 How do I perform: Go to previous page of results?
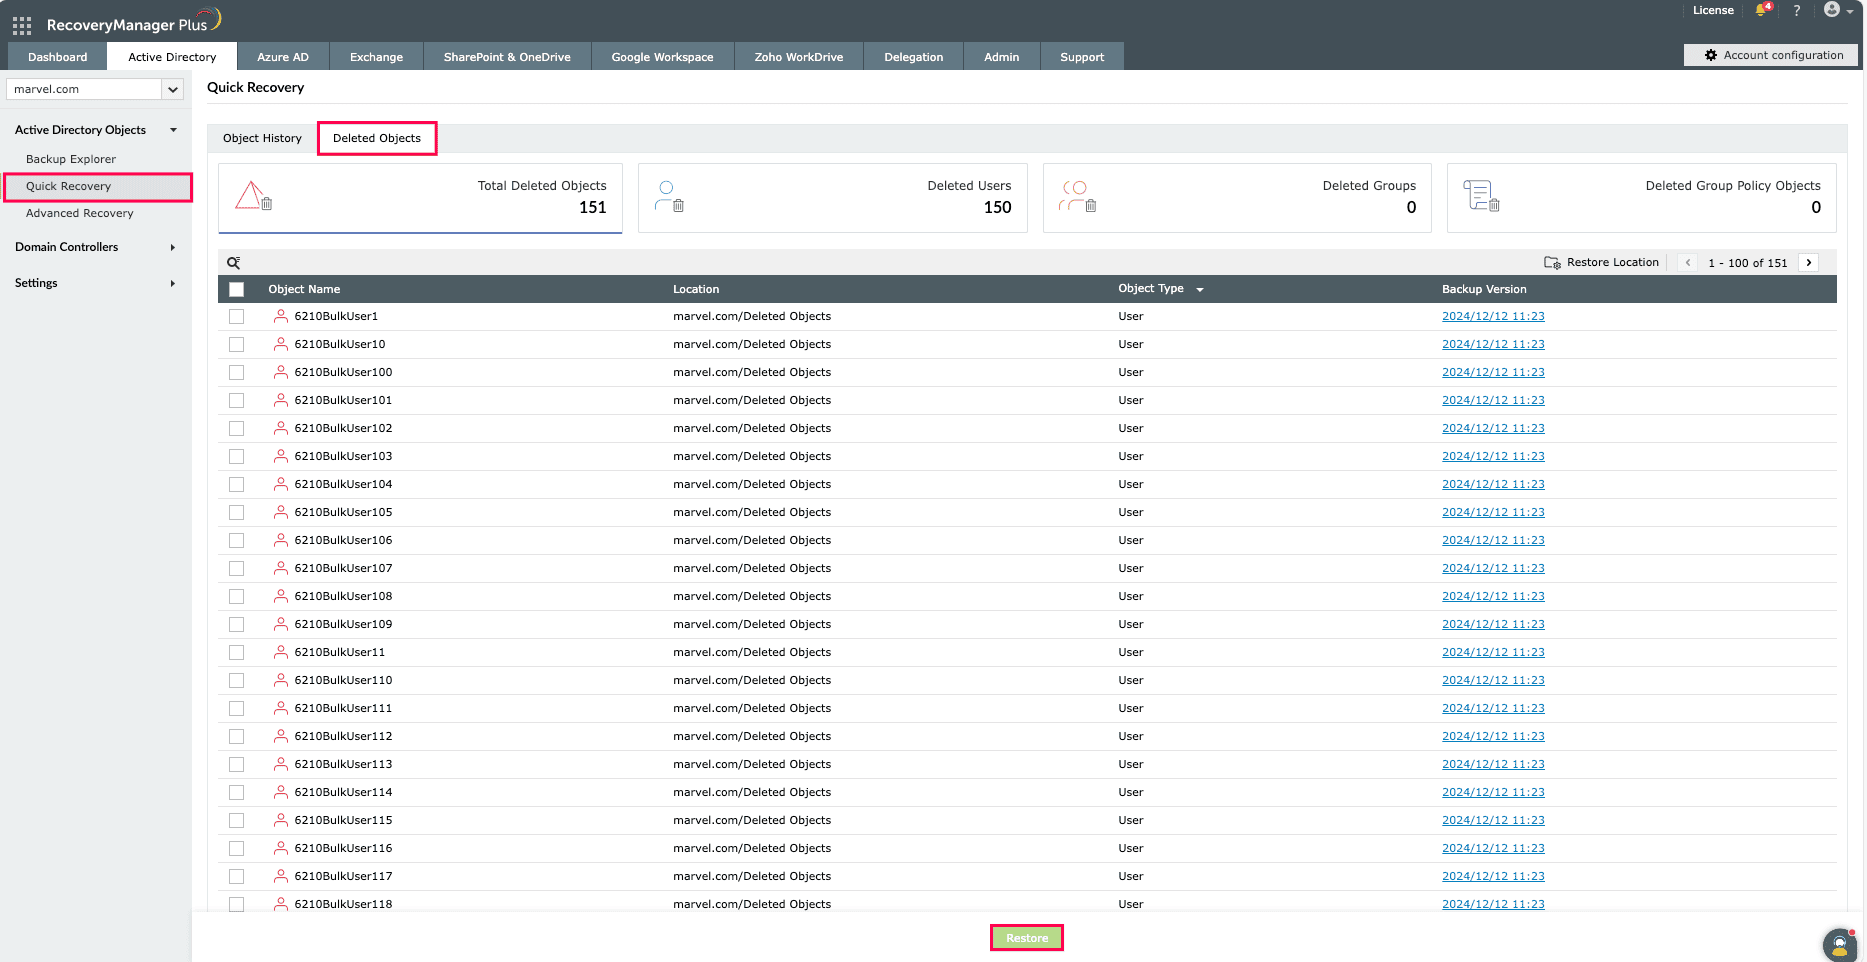pos(1688,263)
